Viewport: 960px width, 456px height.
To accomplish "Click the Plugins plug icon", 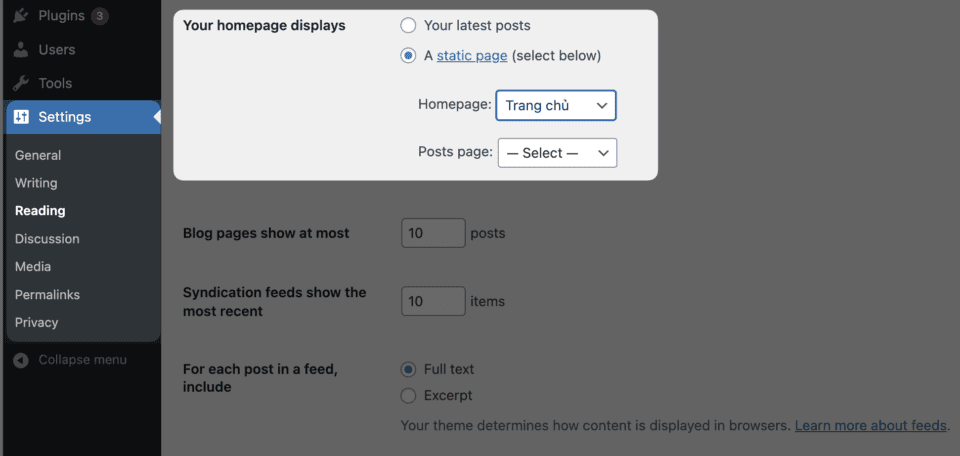I will point(21,16).
